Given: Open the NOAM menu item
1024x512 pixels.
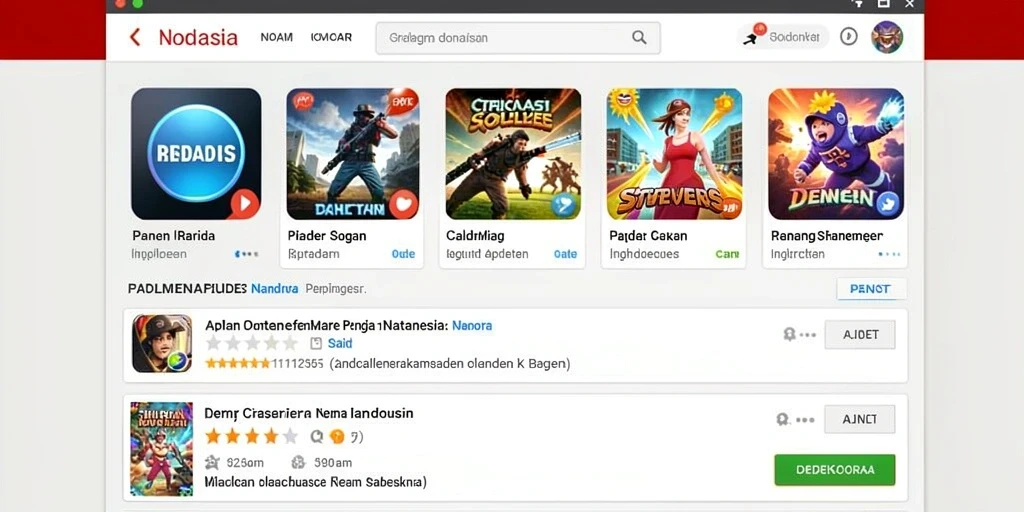Looking at the screenshot, I should 276,37.
